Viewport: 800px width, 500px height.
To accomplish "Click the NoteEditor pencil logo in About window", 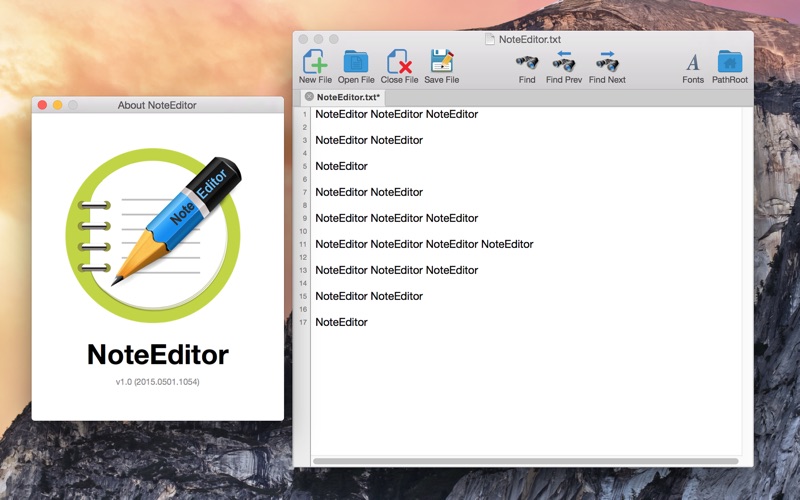I will tap(153, 235).
